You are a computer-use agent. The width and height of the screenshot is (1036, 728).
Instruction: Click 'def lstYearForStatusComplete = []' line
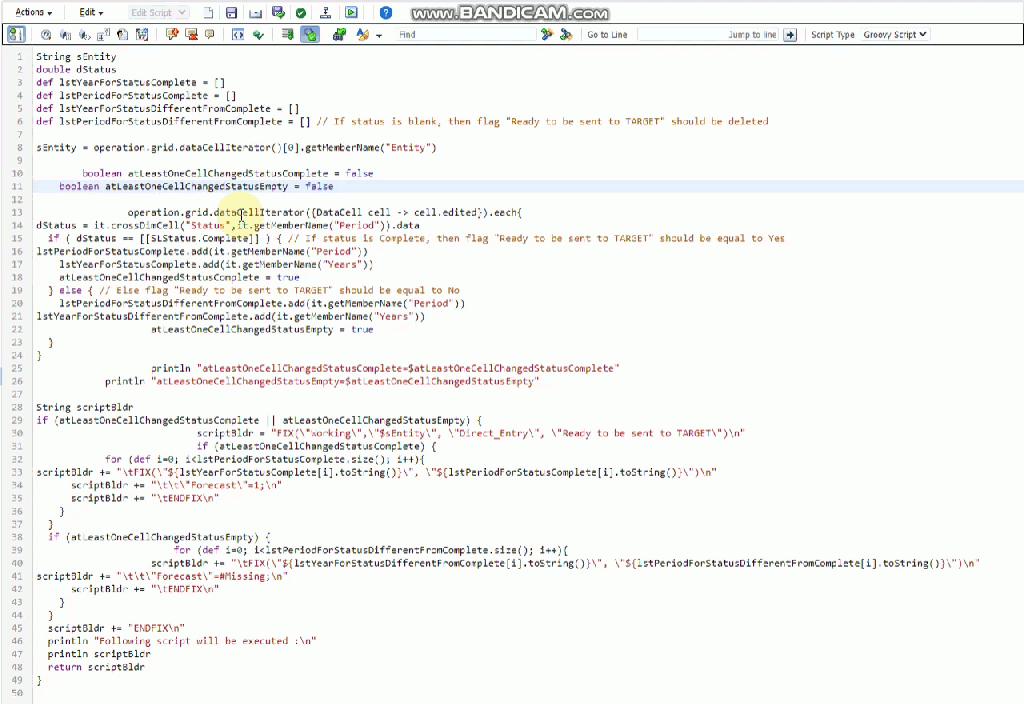pyautogui.click(x=131, y=83)
